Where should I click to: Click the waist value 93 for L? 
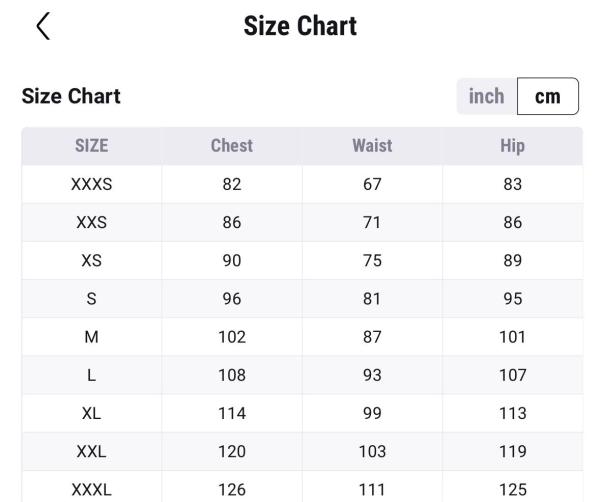click(x=372, y=375)
